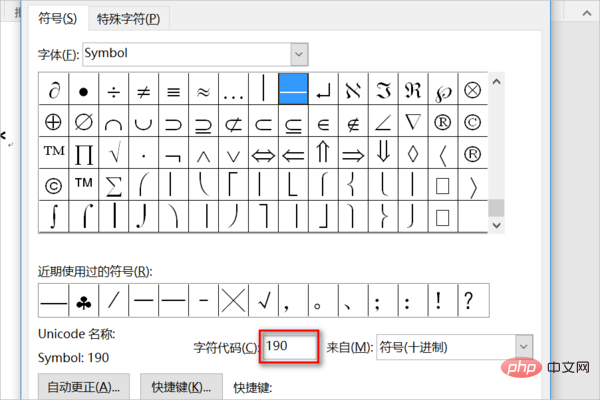Switch to the 特殊字符(P) tab
The image size is (600, 400).
click(x=128, y=18)
